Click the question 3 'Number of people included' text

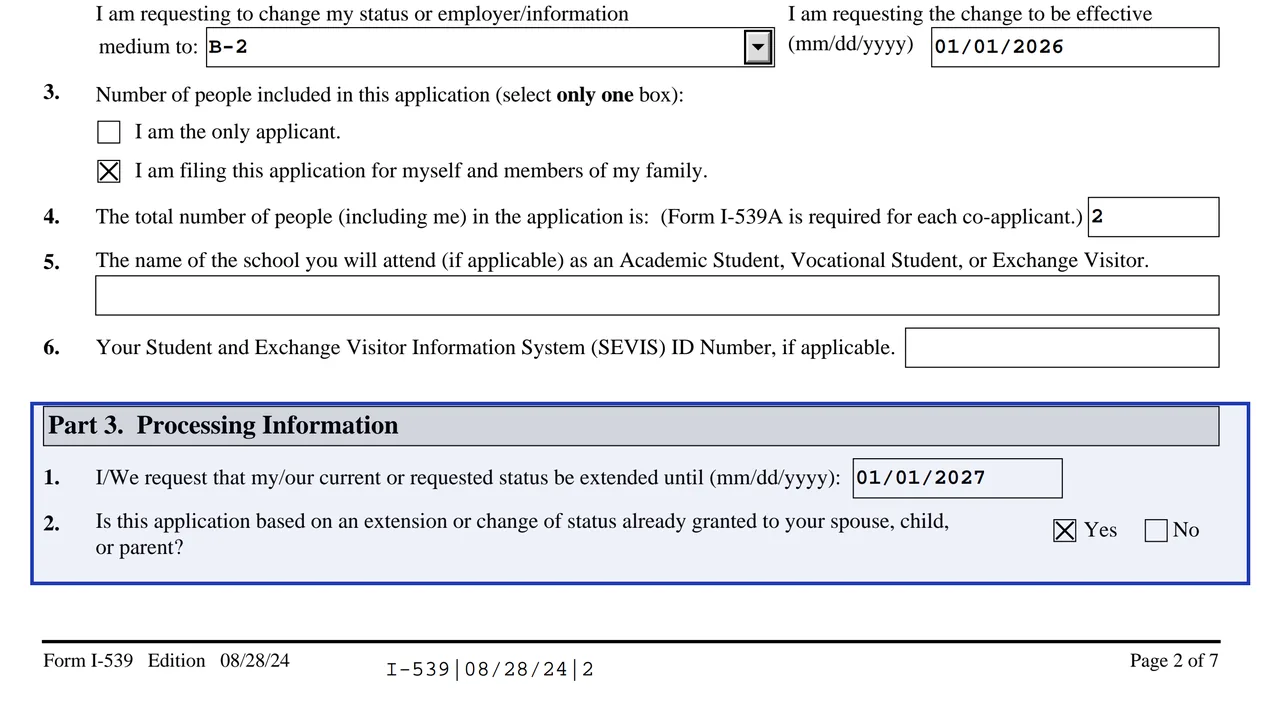[x=390, y=95]
